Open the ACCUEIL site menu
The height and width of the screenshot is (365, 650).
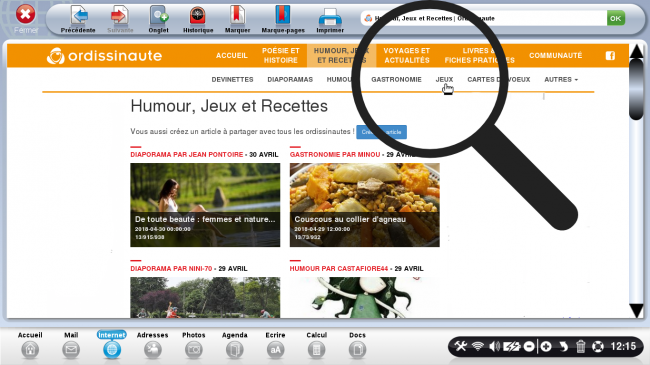231,55
